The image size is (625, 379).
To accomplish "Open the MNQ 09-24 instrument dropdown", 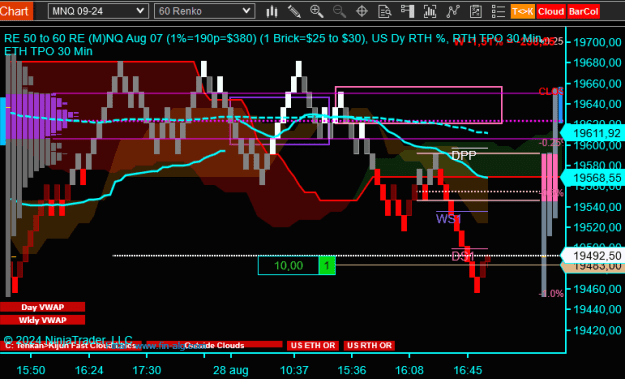I will (98, 11).
